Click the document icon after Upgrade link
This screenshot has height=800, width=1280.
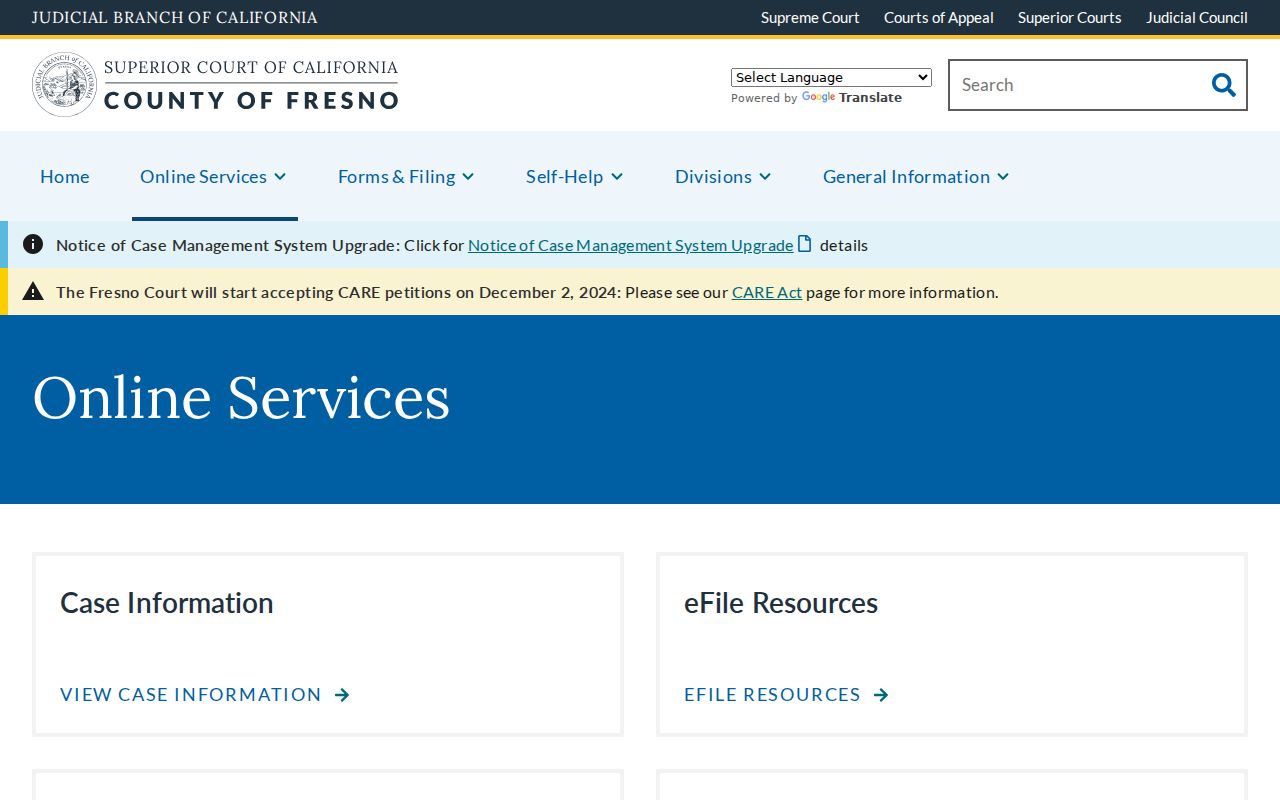(x=805, y=244)
